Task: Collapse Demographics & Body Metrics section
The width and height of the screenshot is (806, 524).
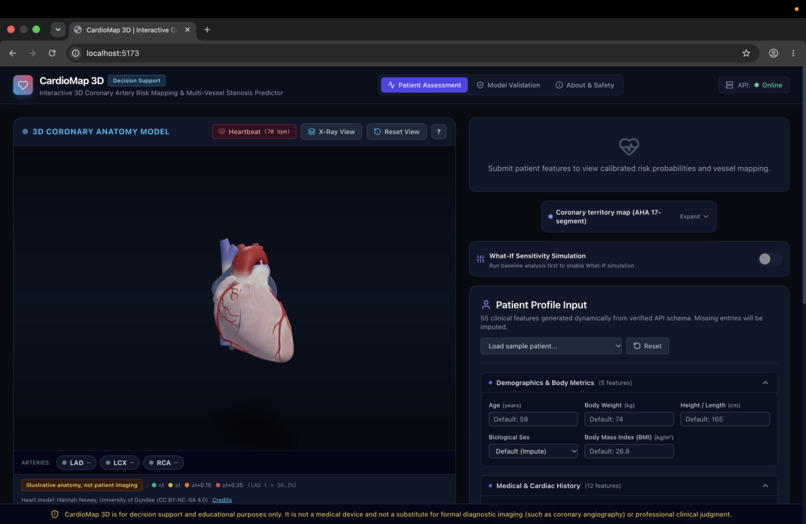Action: click(x=629, y=383)
